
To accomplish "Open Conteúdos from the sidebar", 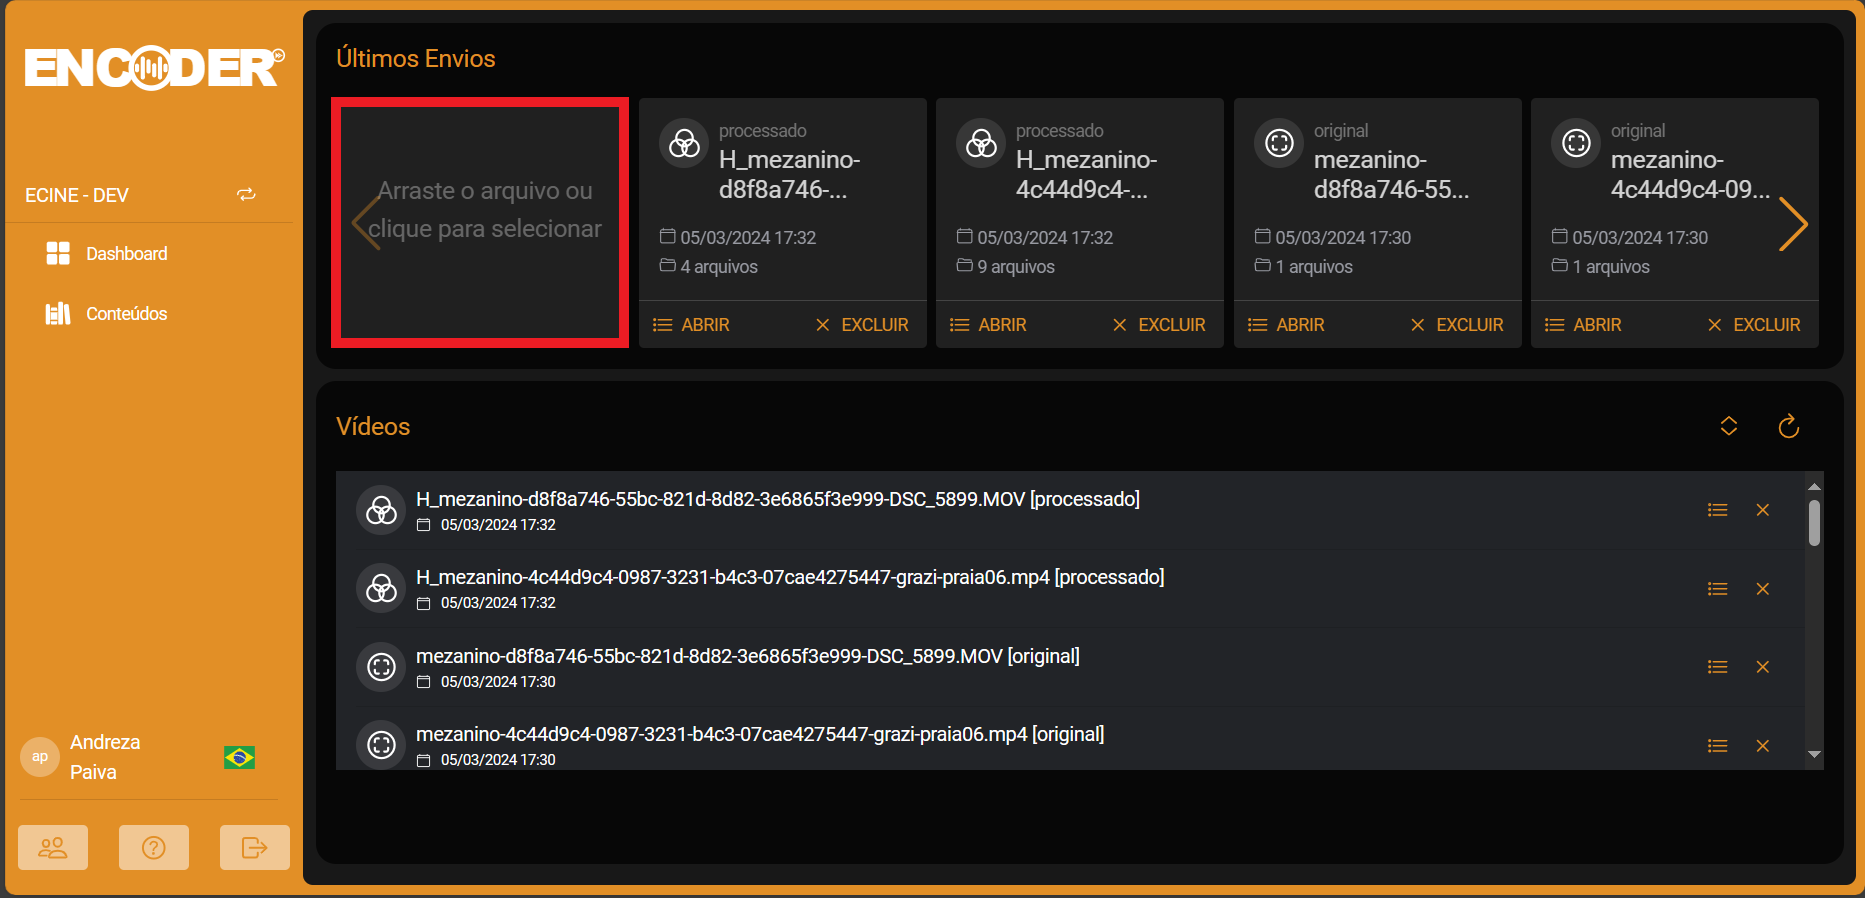I will point(127,314).
